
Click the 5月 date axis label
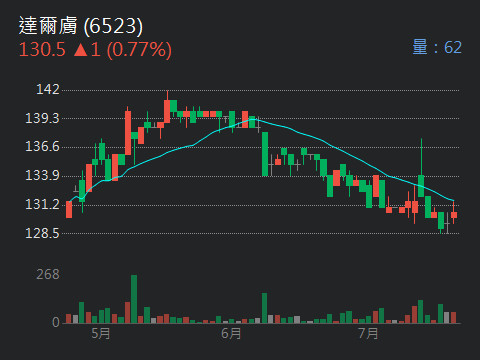pos(101,333)
